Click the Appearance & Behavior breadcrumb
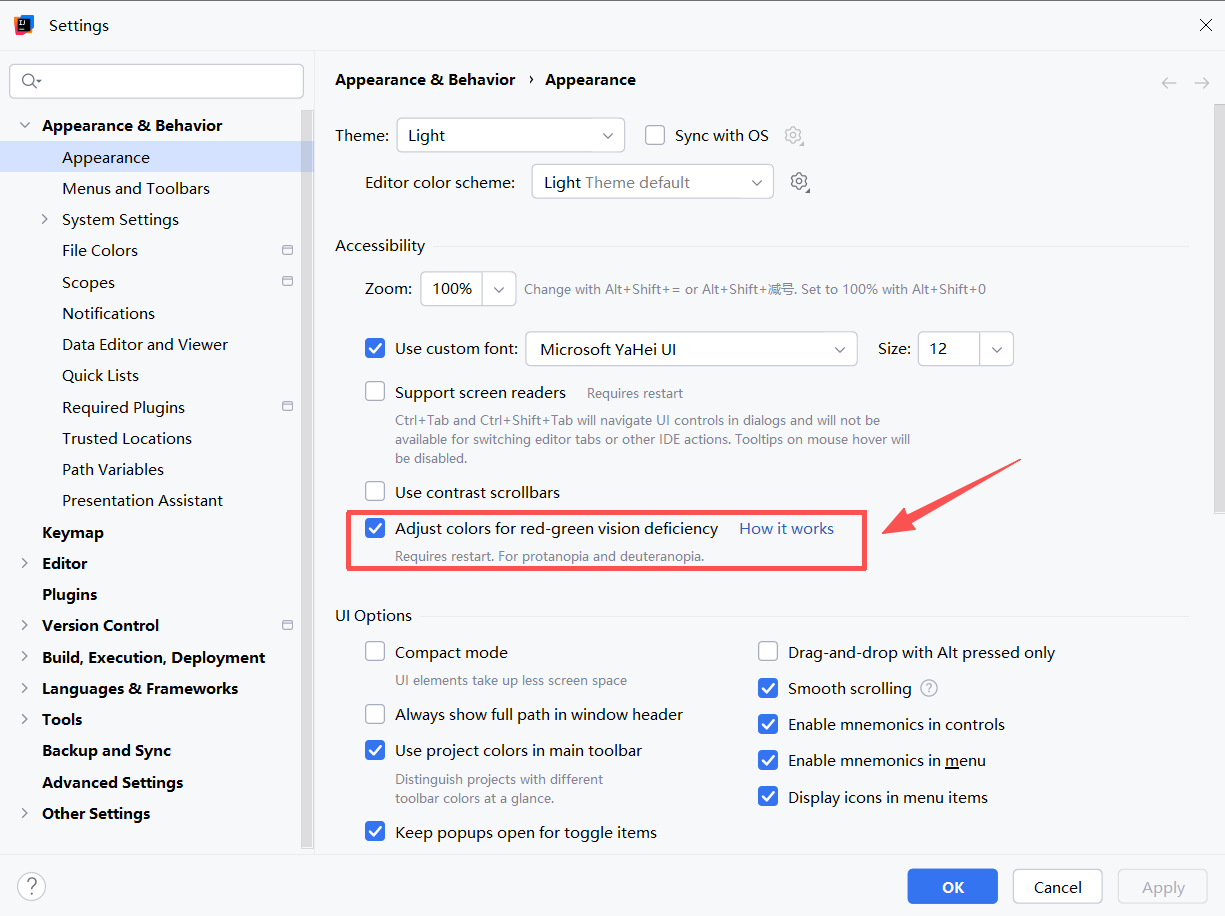Viewport: 1225px width, 916px height. [425, 79]
